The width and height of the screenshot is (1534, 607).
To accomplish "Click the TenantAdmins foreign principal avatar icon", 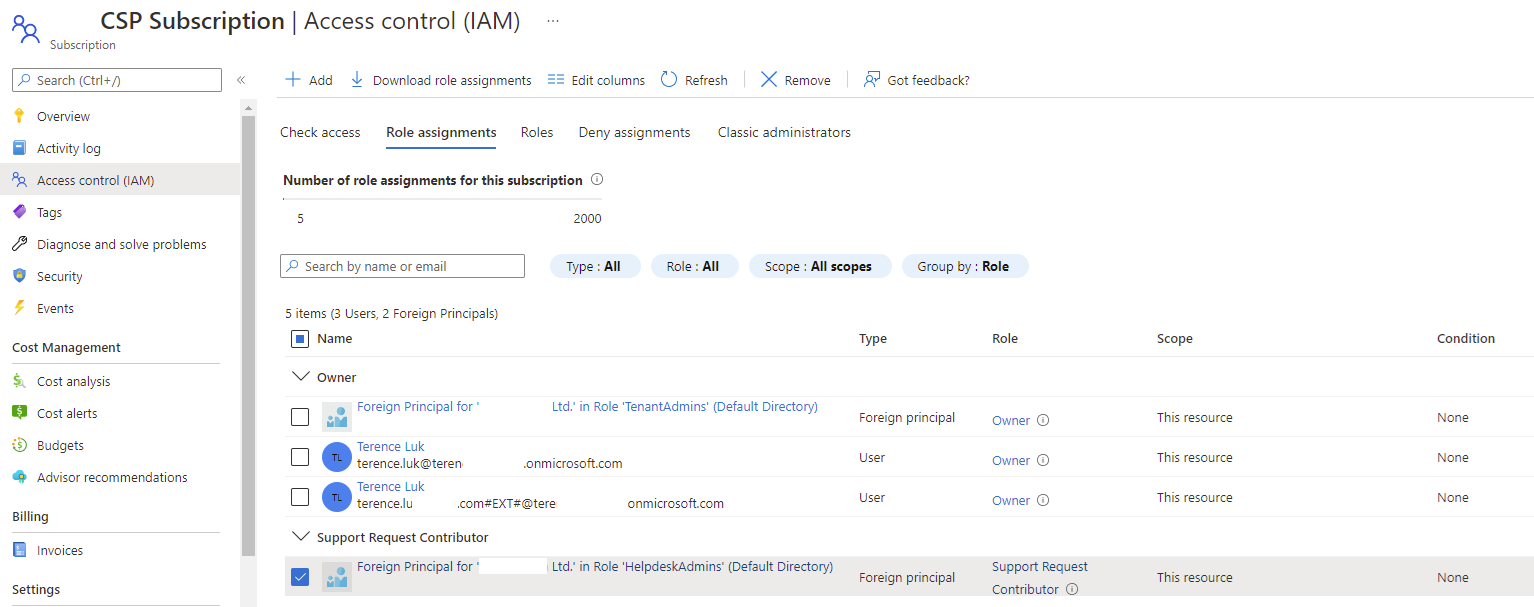I will (337, 417).
